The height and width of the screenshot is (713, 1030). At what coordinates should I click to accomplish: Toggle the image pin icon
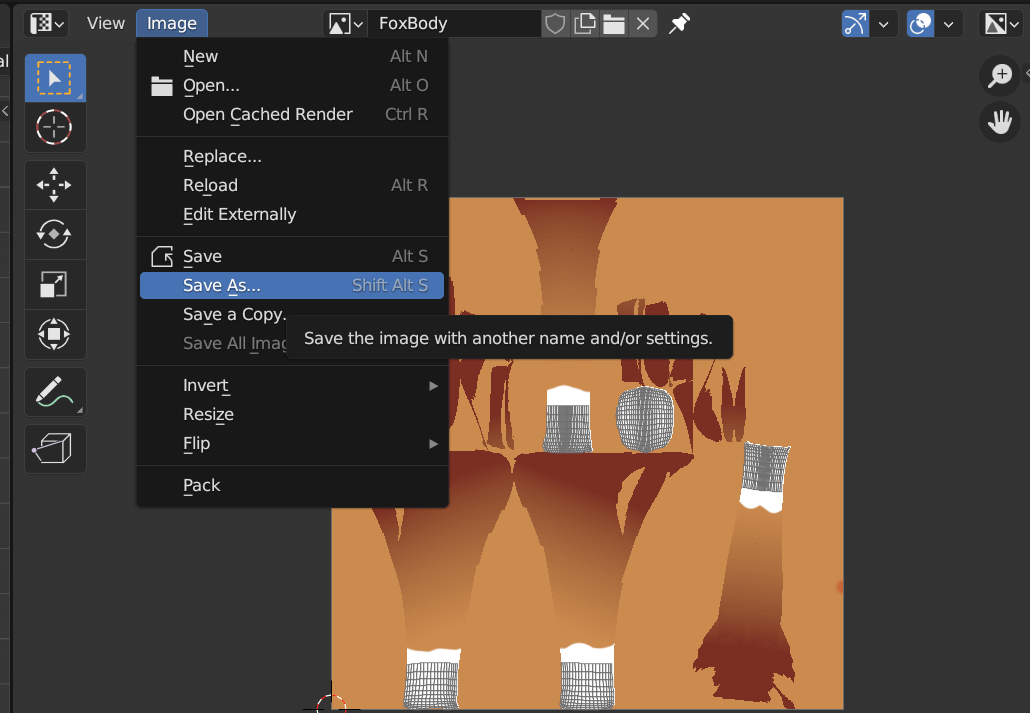679,24
